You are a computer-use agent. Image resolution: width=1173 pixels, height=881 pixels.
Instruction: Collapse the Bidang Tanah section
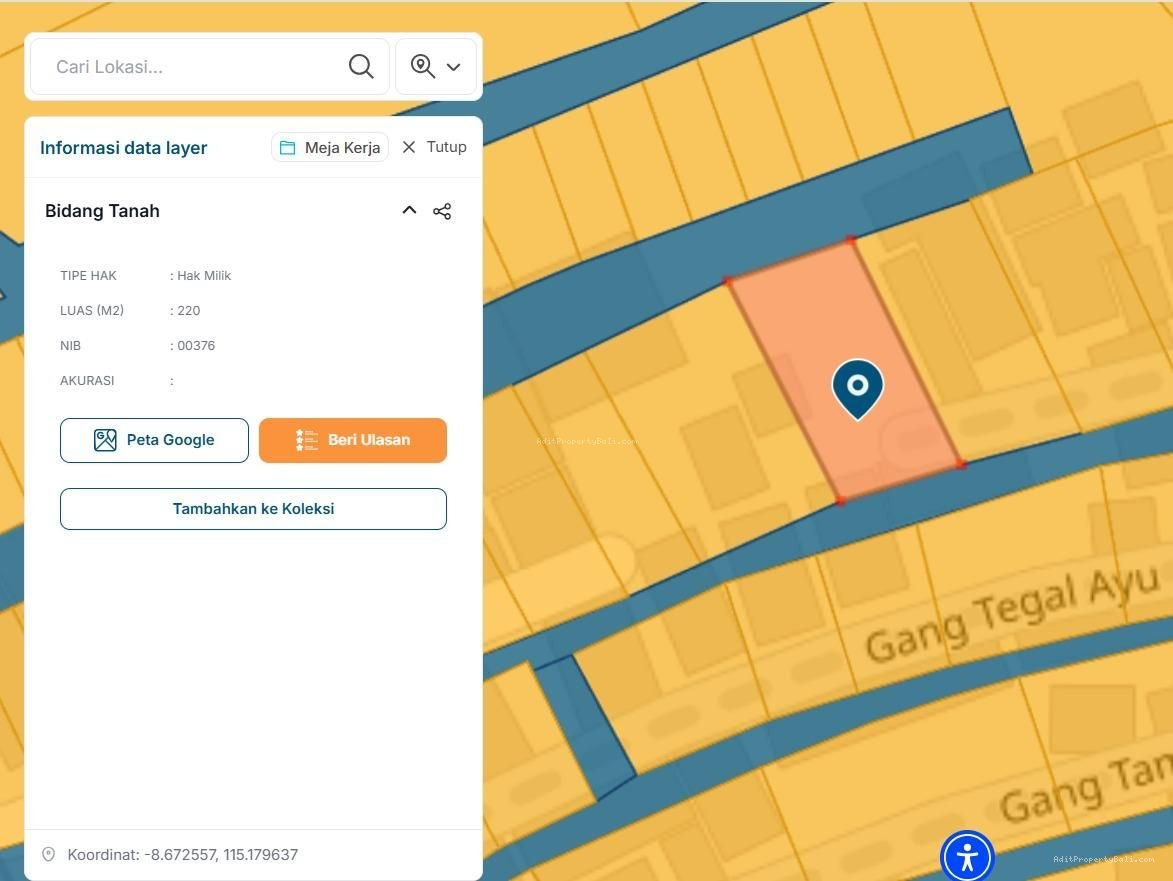point(409,211)
